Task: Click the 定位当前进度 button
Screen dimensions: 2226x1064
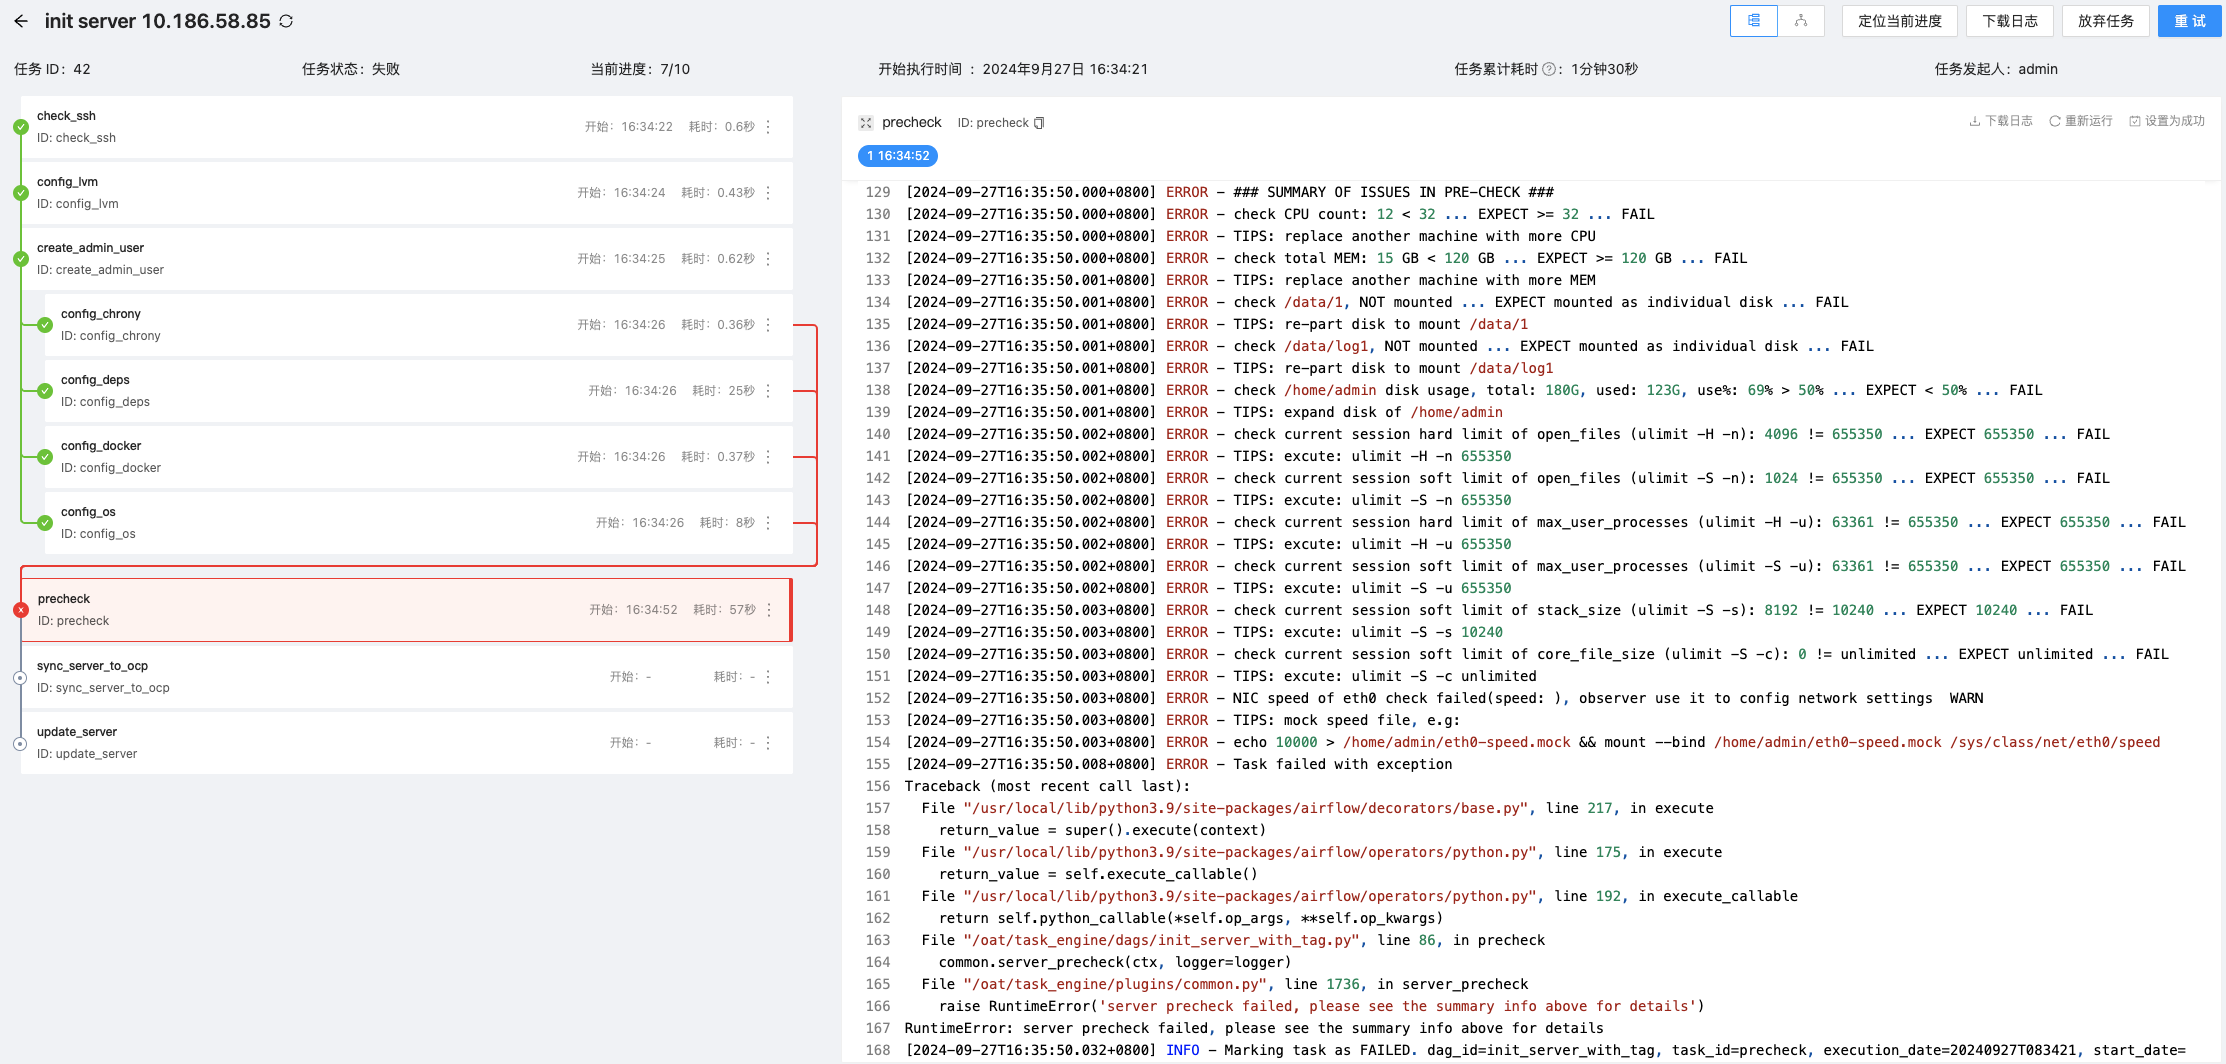Action: [x=1899, y=21]
